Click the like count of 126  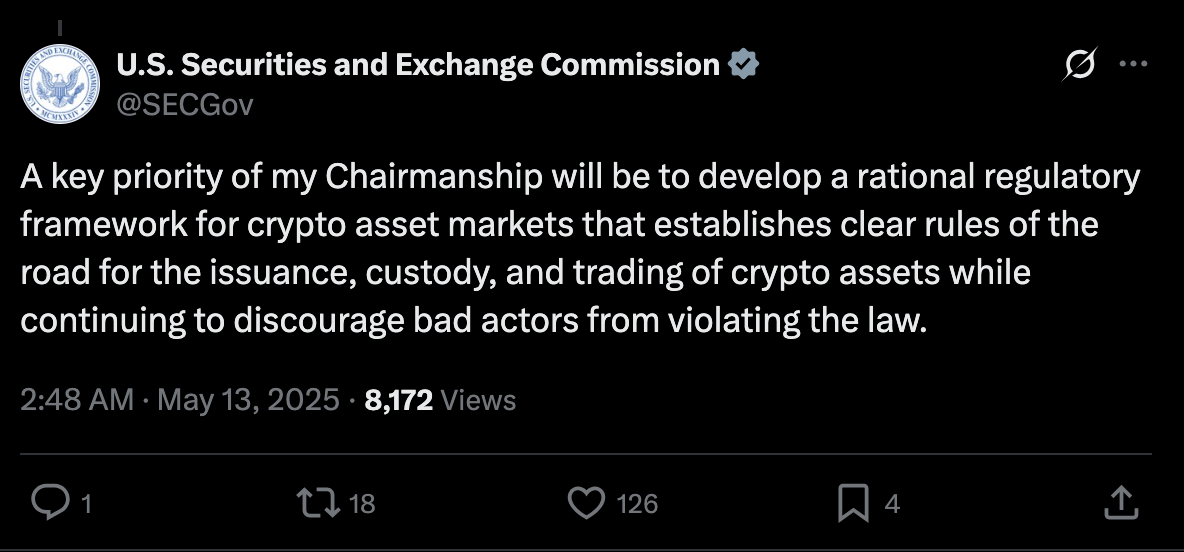[x=637, y=504]
